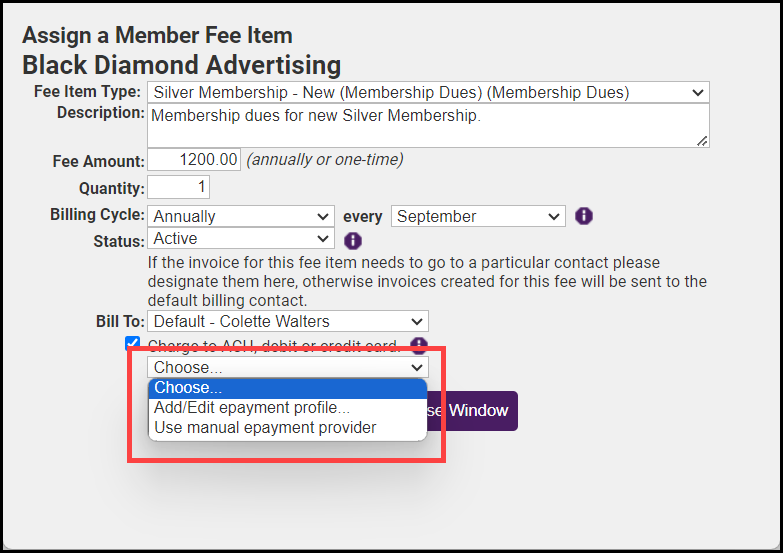
Task: Click the info icon next to Status
Action: pos(352,240)
